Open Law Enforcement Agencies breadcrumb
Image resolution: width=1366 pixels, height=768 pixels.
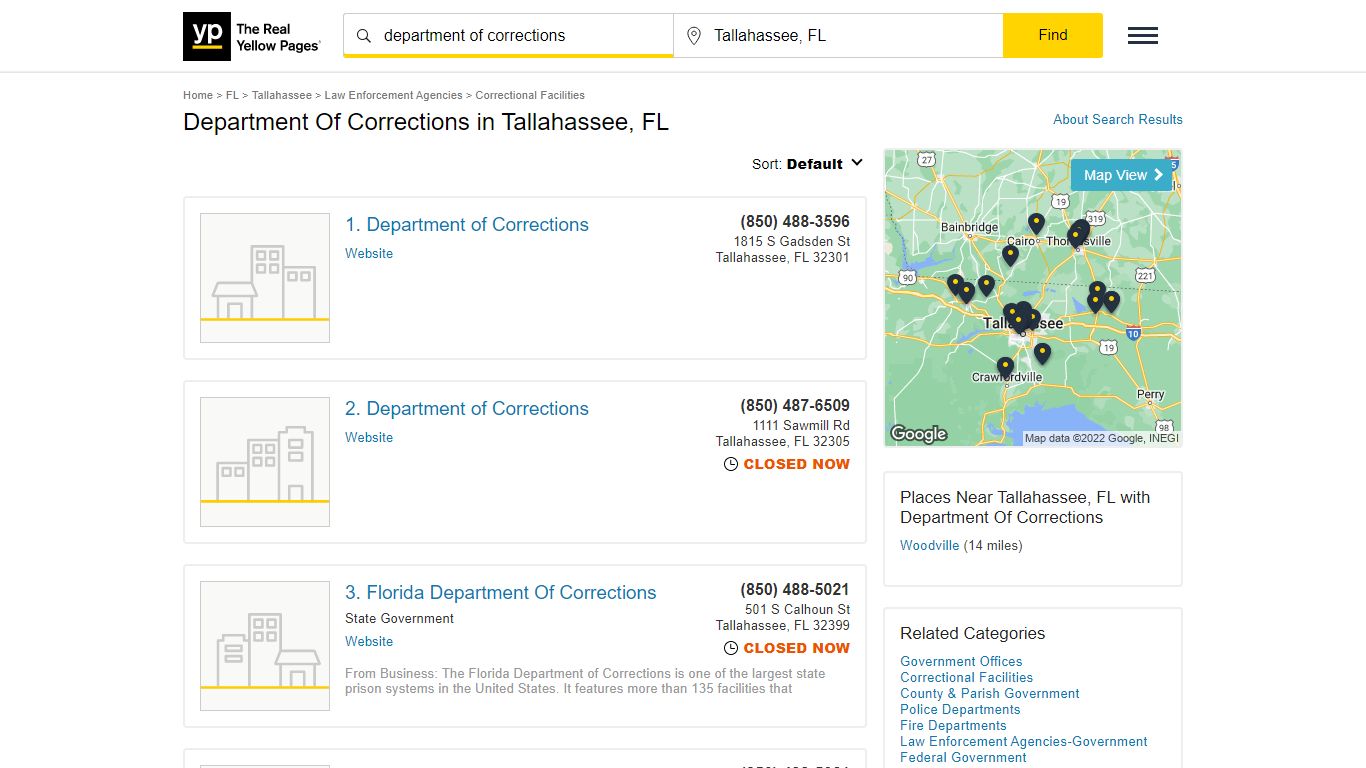(x=393, y=95)
